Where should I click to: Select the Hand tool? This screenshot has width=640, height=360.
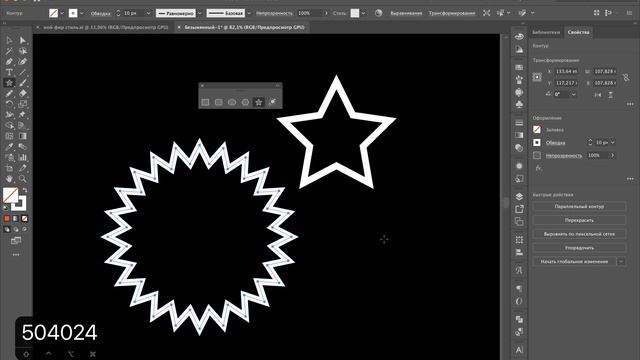pyautogui.click(x=9, y=179)
